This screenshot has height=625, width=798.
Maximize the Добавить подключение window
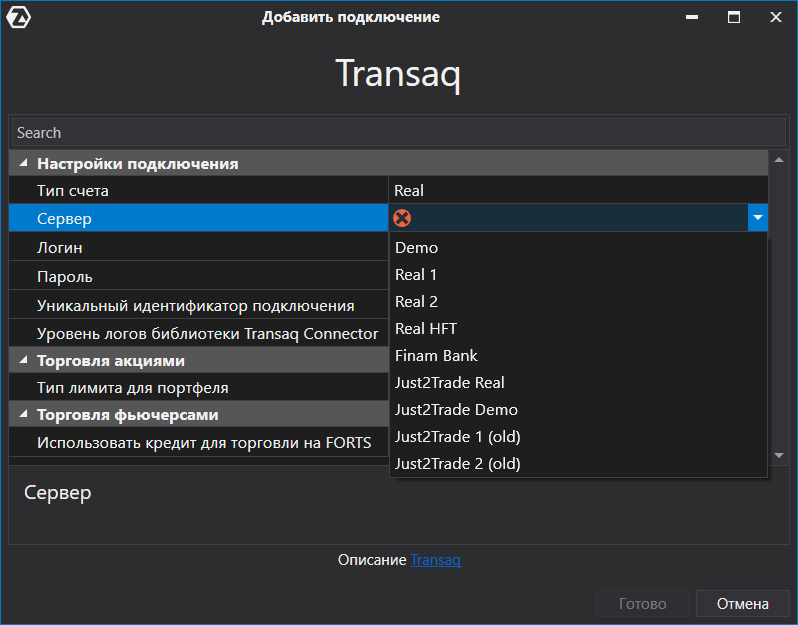tap(733, 17)
